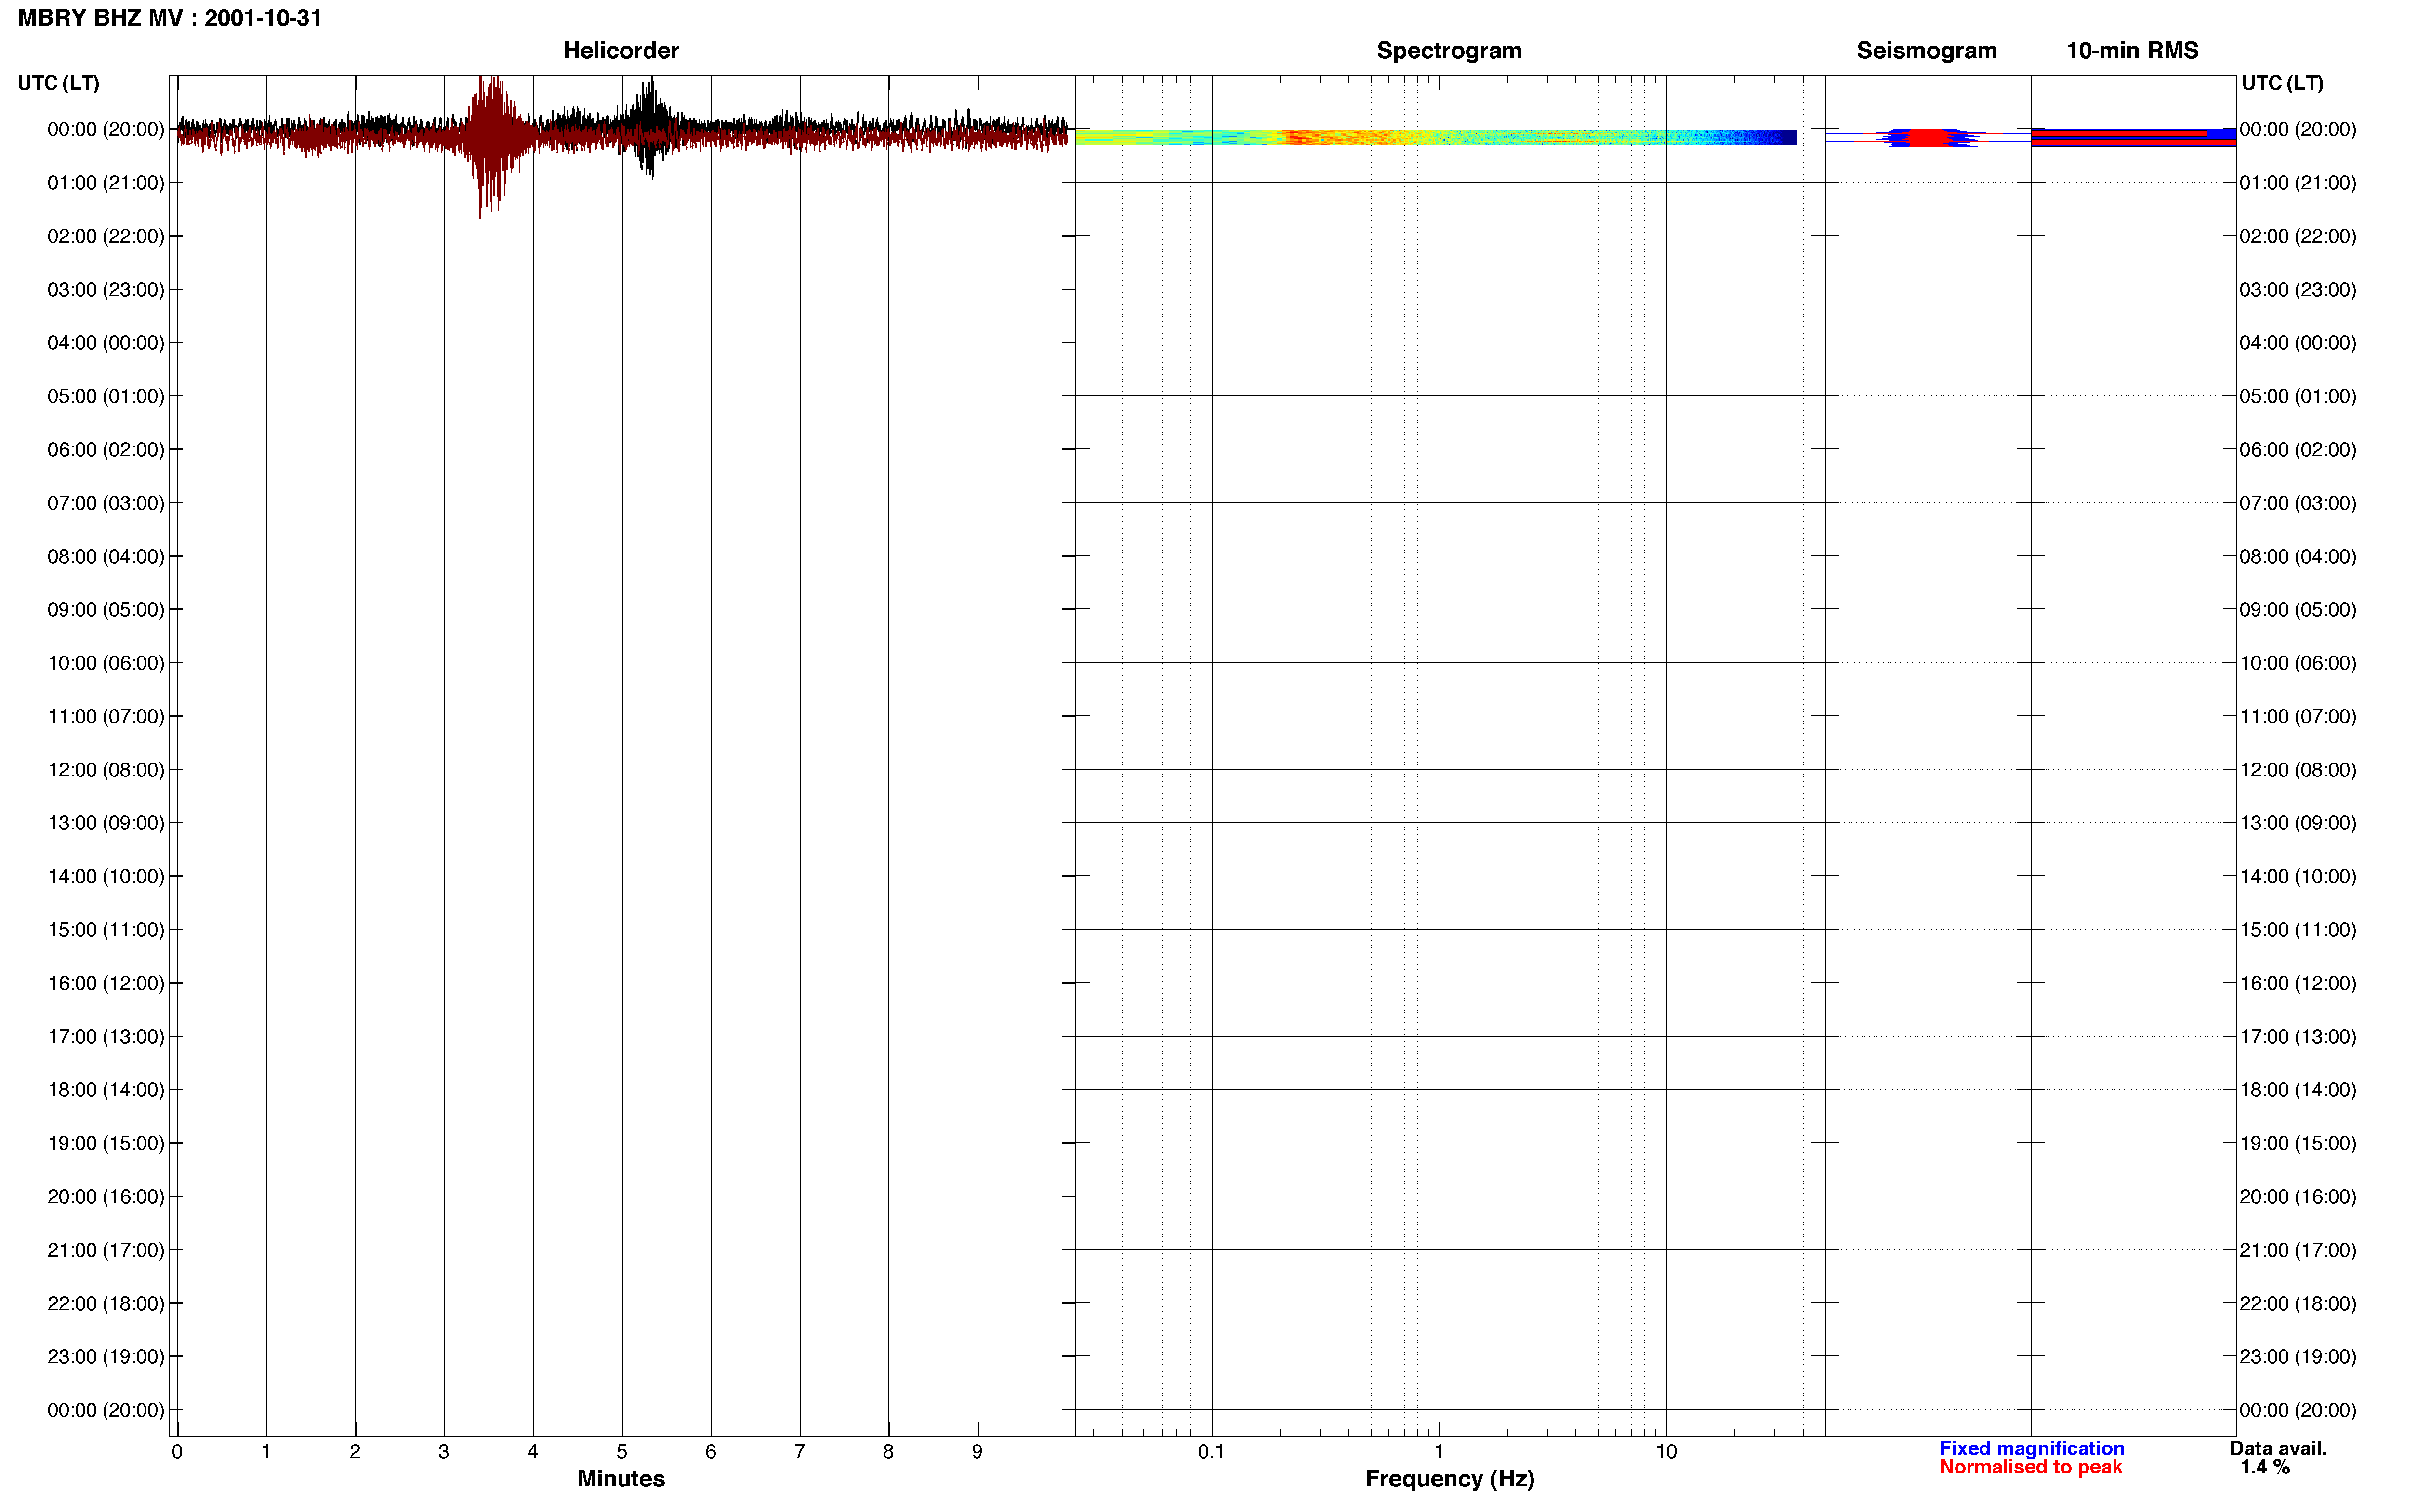Click minute tick '7' on Helicorder axis
The width and height of the screenshot is (2418, 1512).
tap(800, 1452)
